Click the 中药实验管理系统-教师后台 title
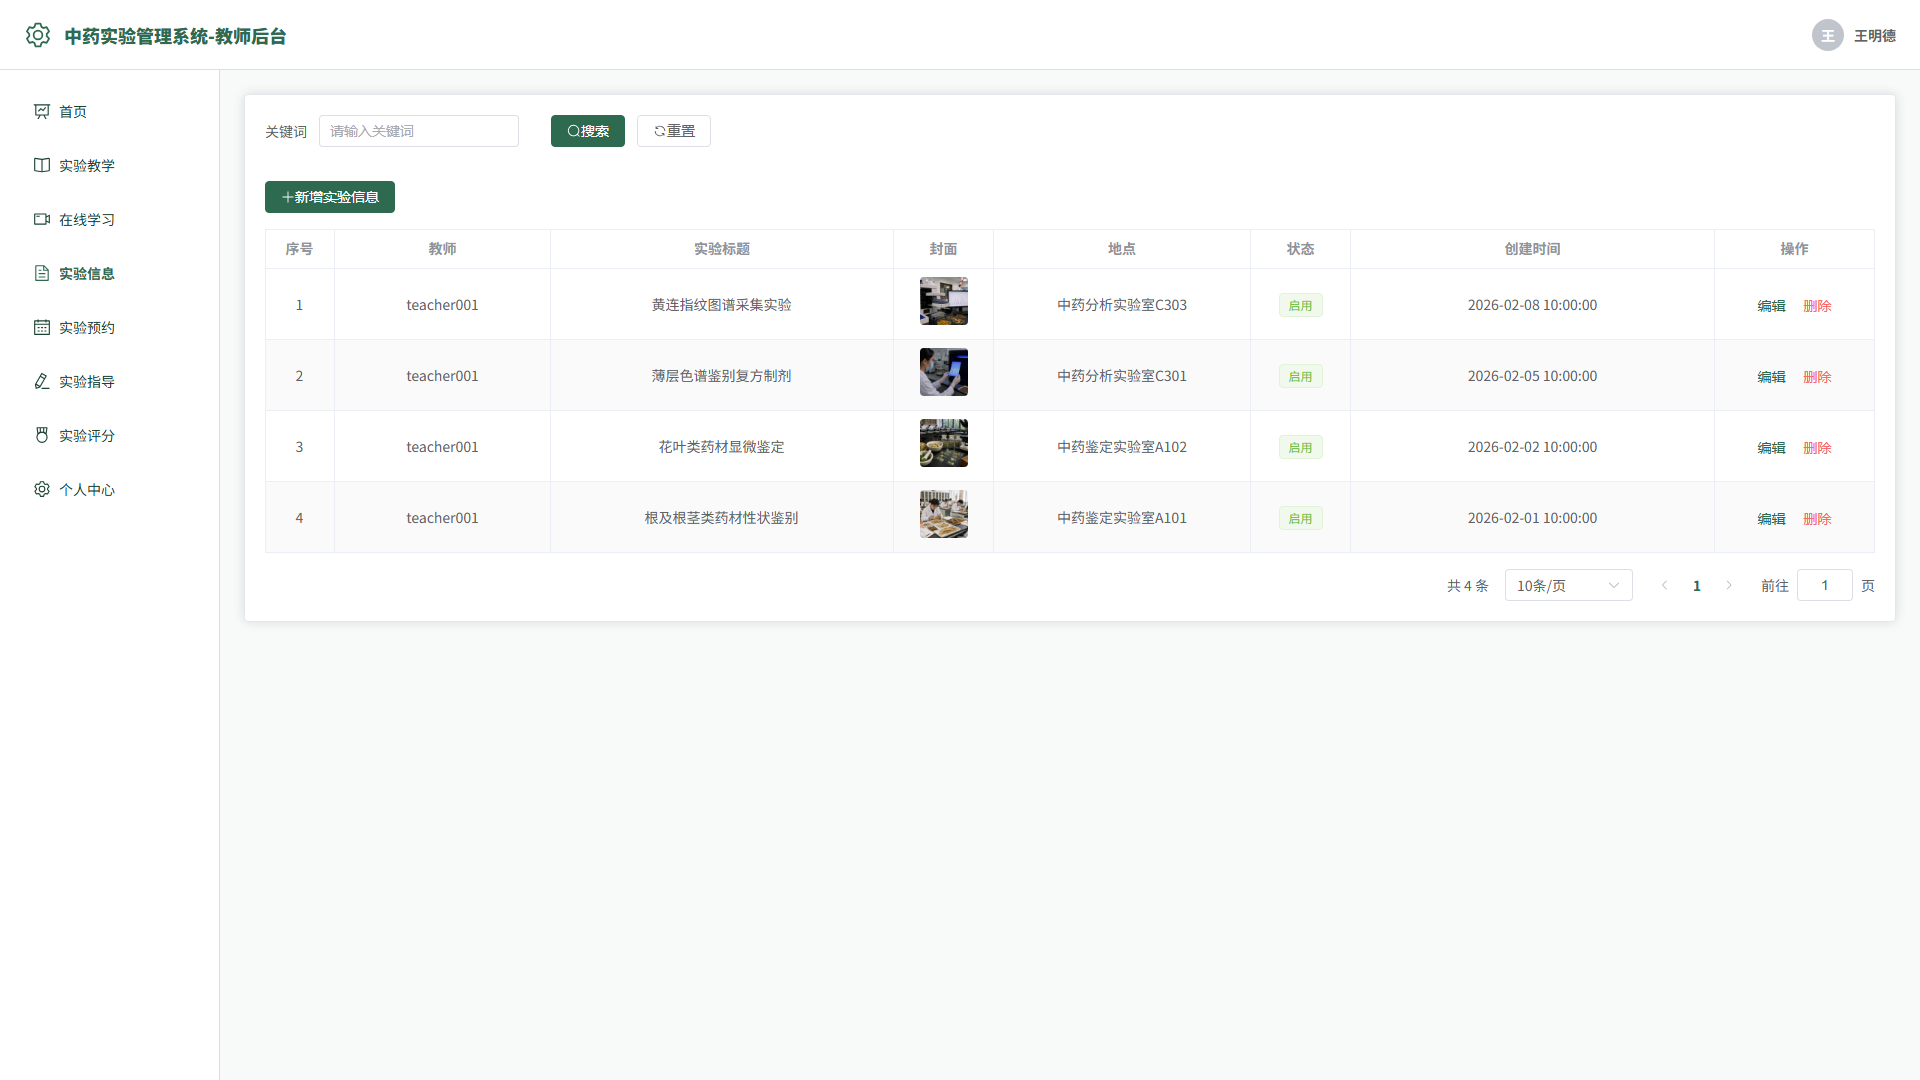 tap(176, 36)
